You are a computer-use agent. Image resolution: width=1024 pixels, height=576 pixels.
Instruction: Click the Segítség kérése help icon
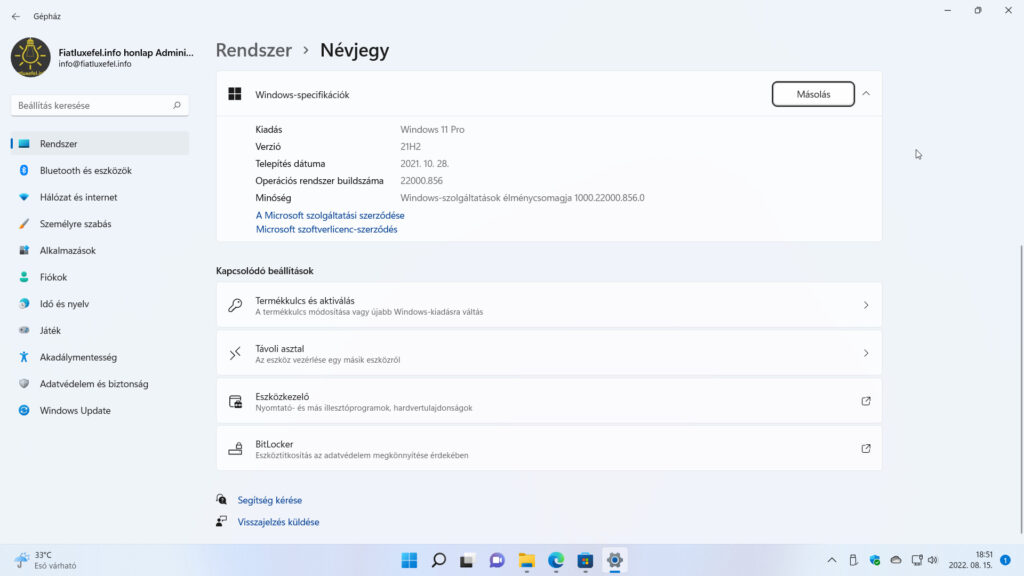click(222, 500)
